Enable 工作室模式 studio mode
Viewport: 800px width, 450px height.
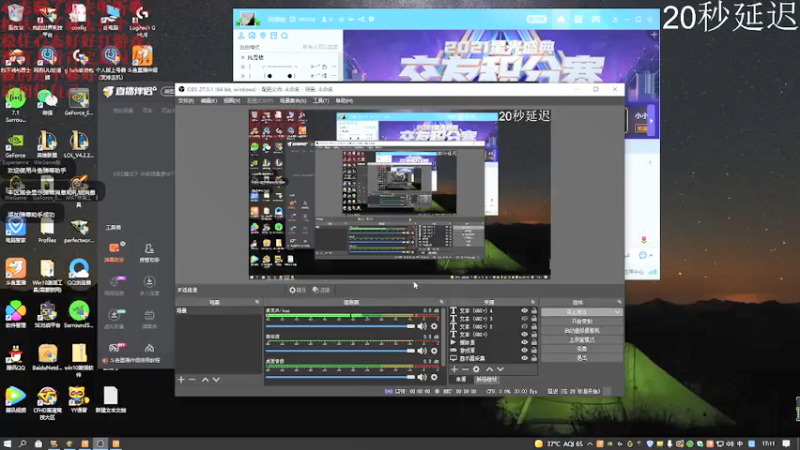[x=582, y=340]
